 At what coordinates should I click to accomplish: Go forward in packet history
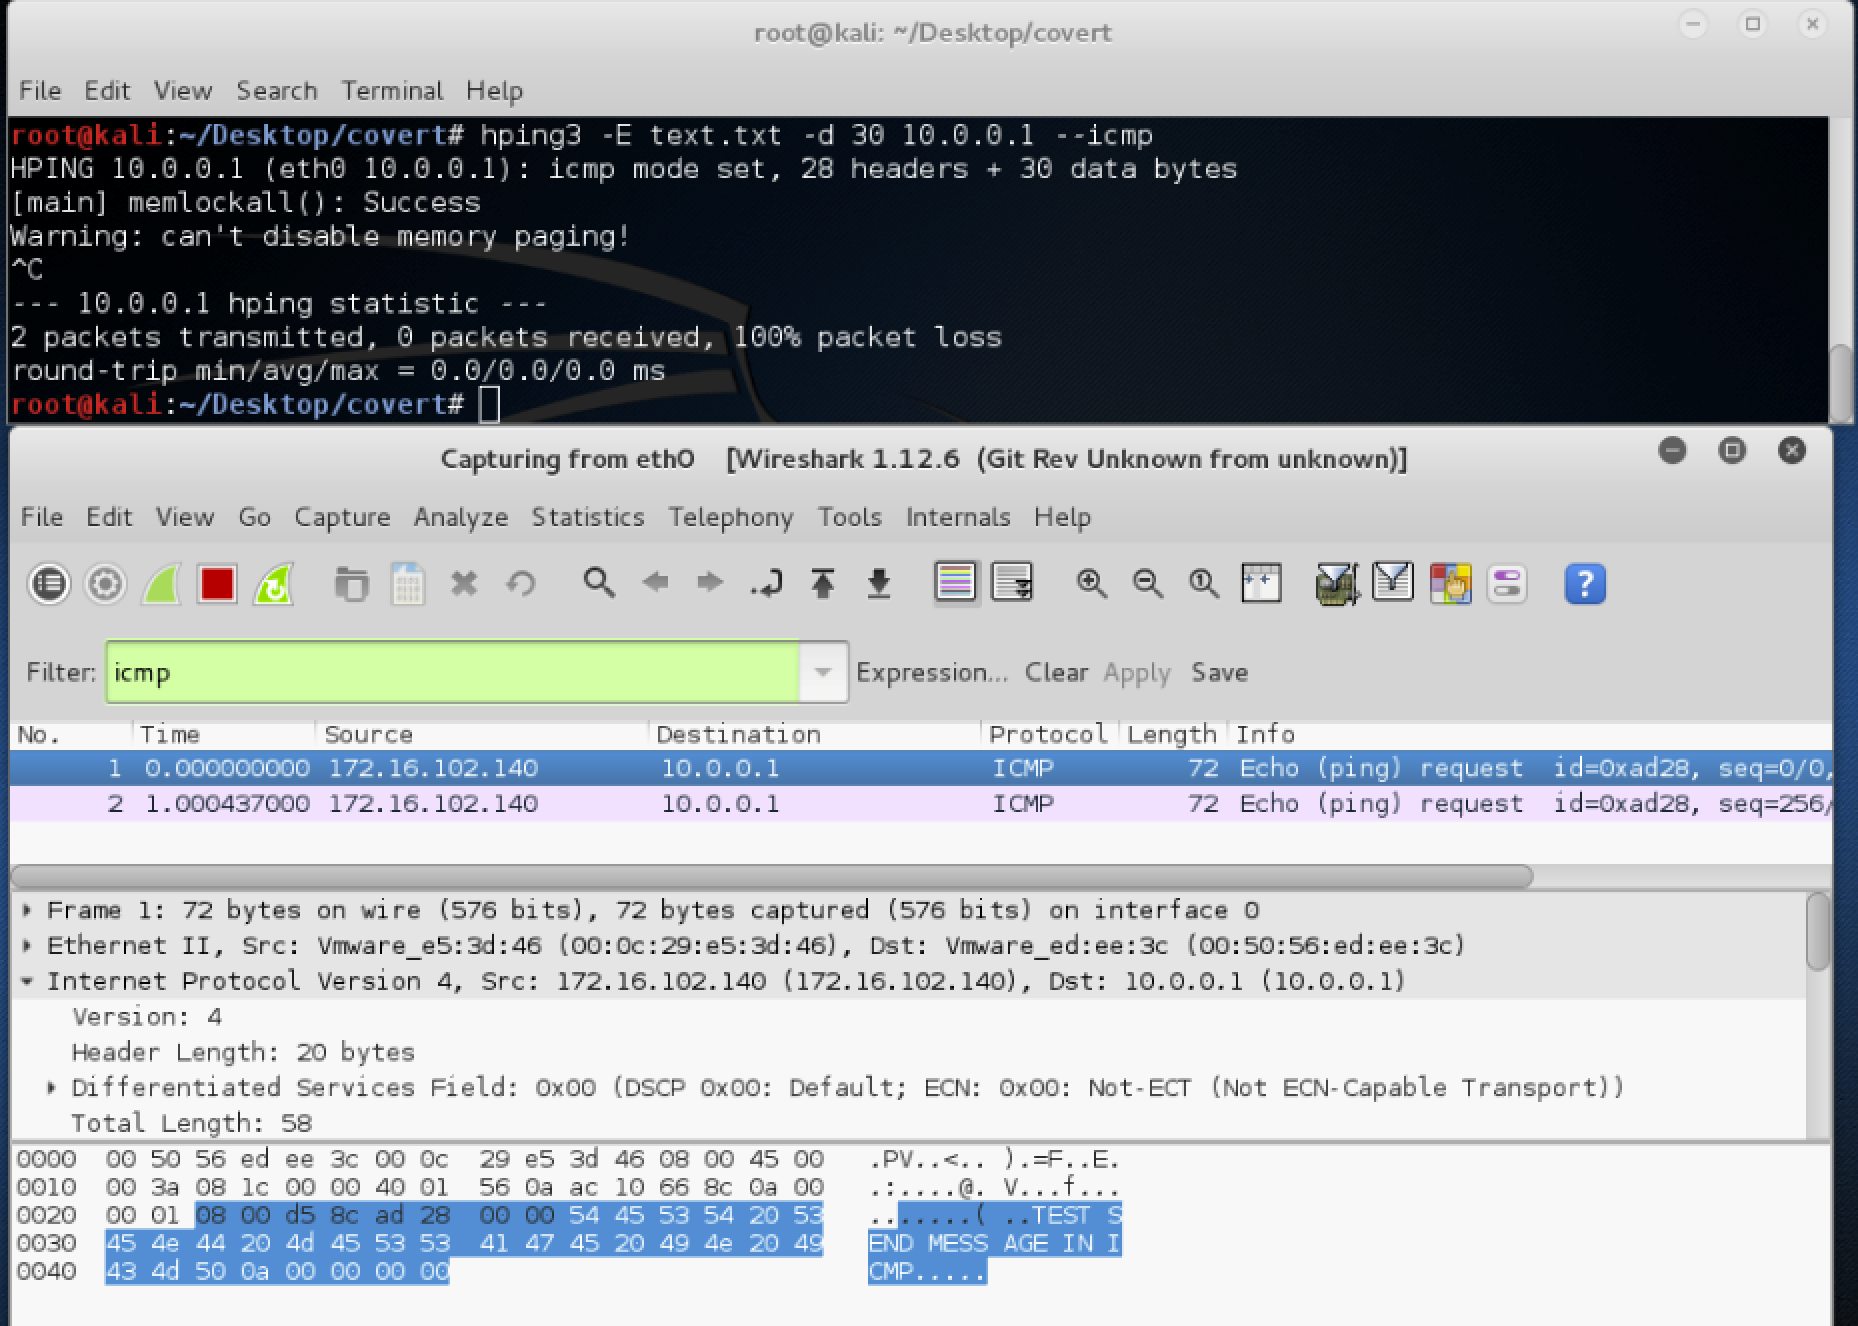coord(710,582)
